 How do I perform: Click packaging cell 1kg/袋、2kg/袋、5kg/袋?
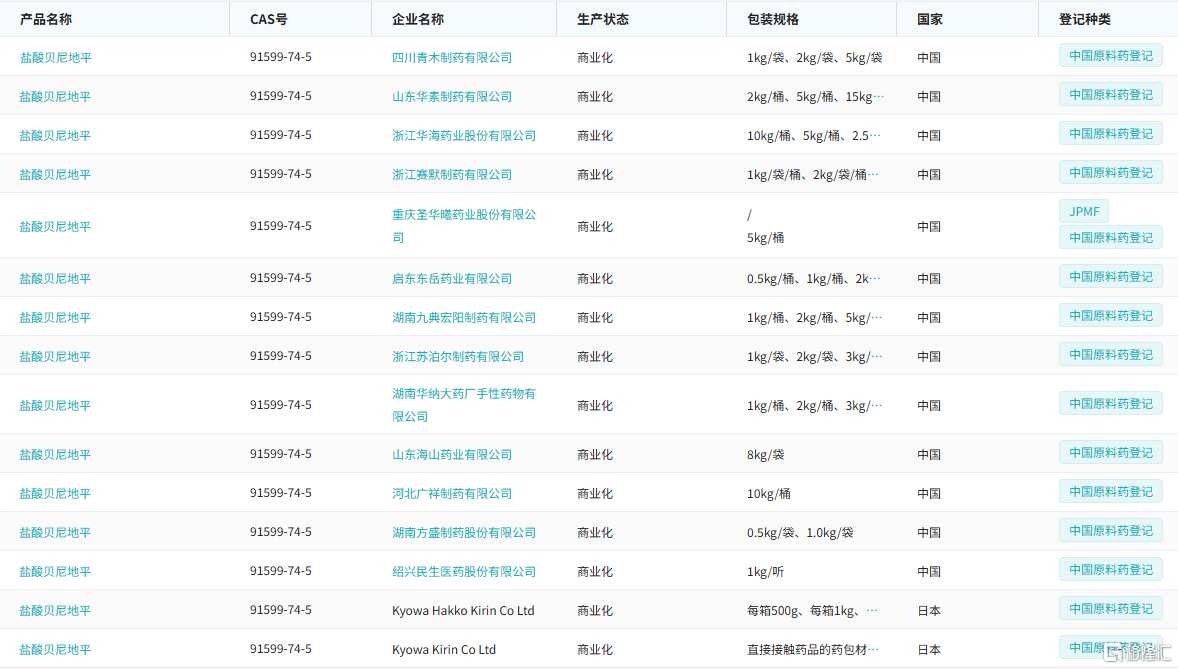814,58
